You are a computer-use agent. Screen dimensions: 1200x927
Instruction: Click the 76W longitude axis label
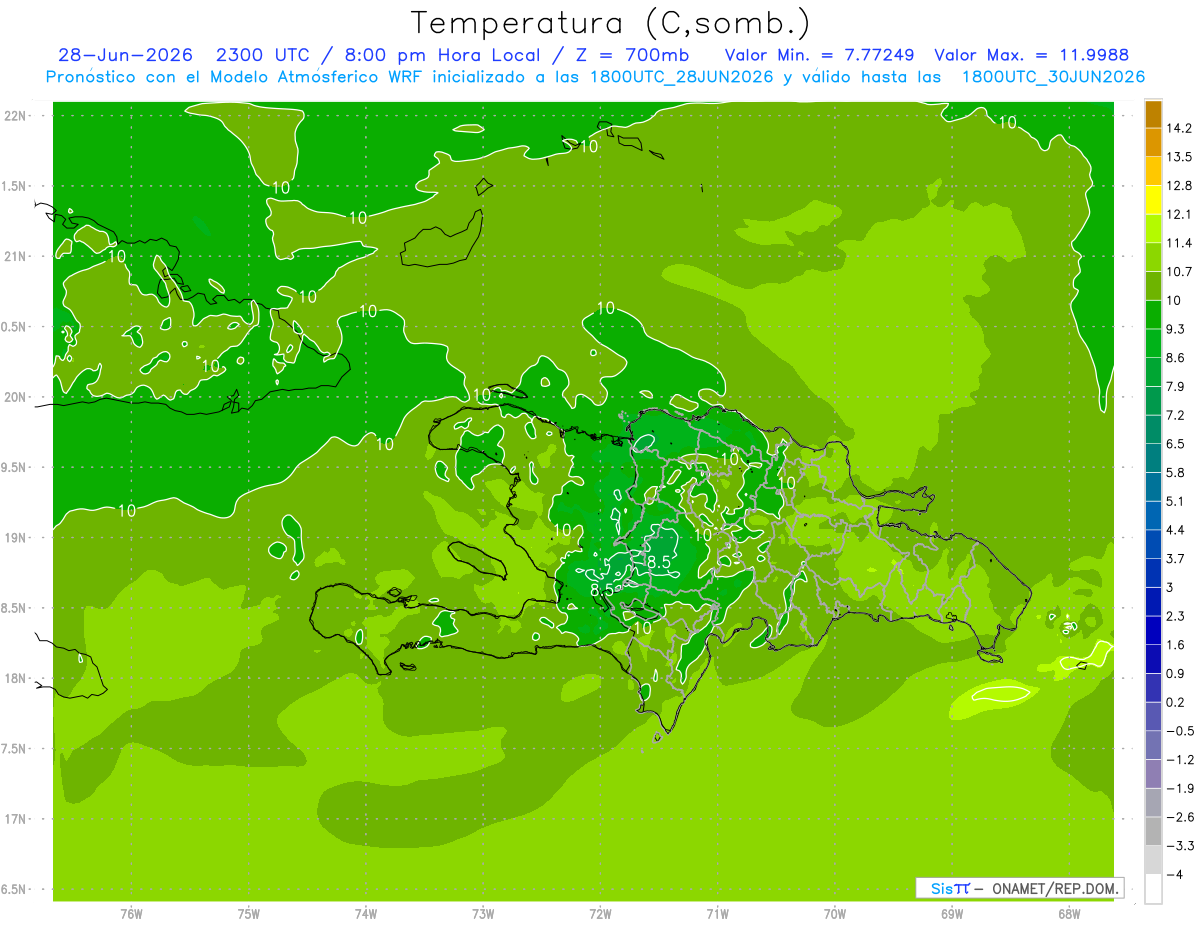pyautogui.click(x=131, y=914)
